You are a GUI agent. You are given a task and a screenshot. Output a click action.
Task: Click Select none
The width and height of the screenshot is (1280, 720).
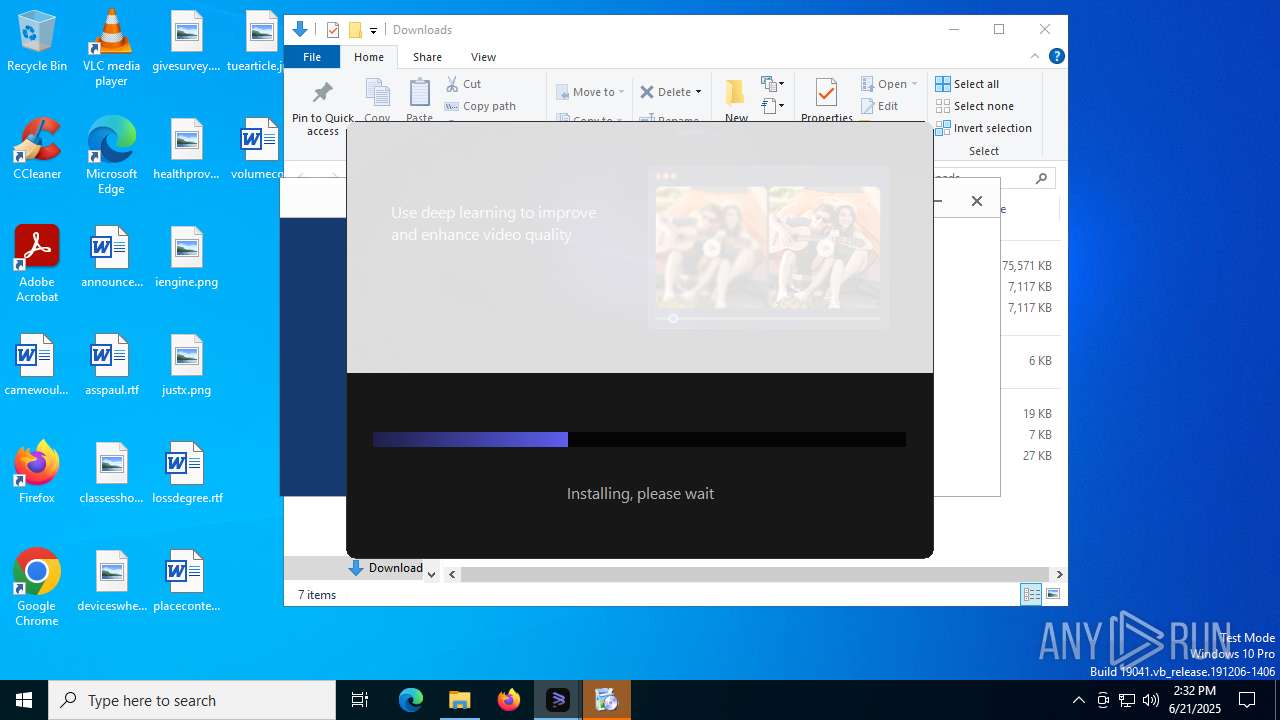coord(974,106)
